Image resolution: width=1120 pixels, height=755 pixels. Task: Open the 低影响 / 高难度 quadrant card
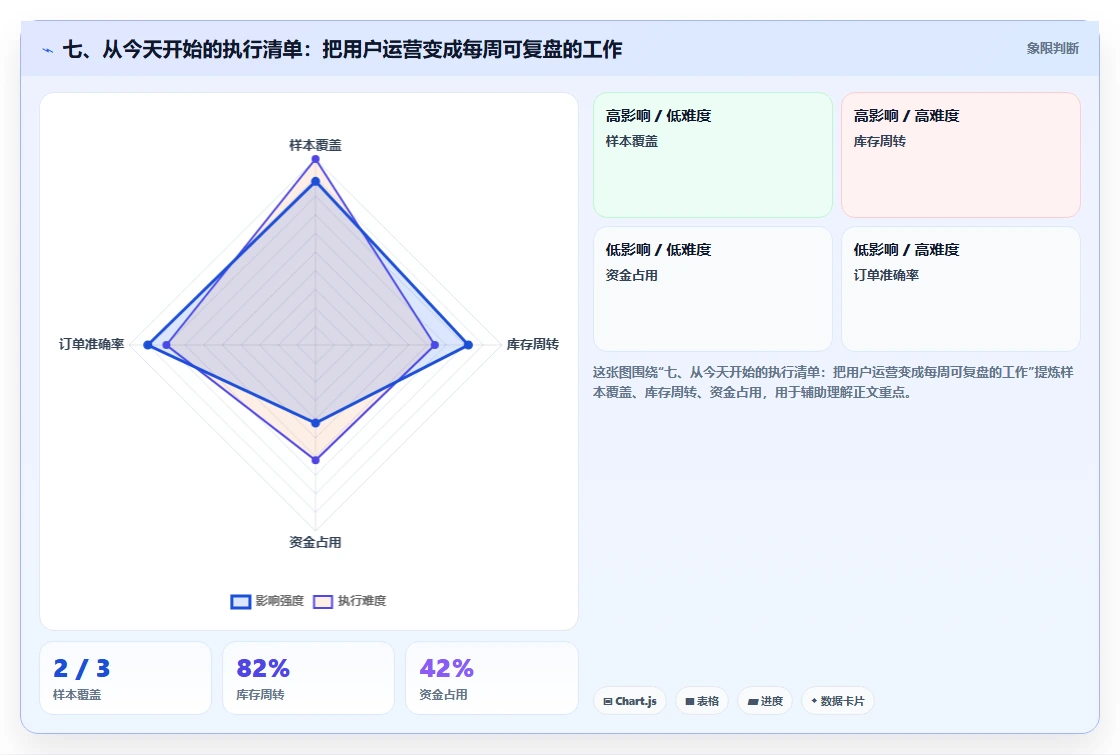tap(961, 289)
